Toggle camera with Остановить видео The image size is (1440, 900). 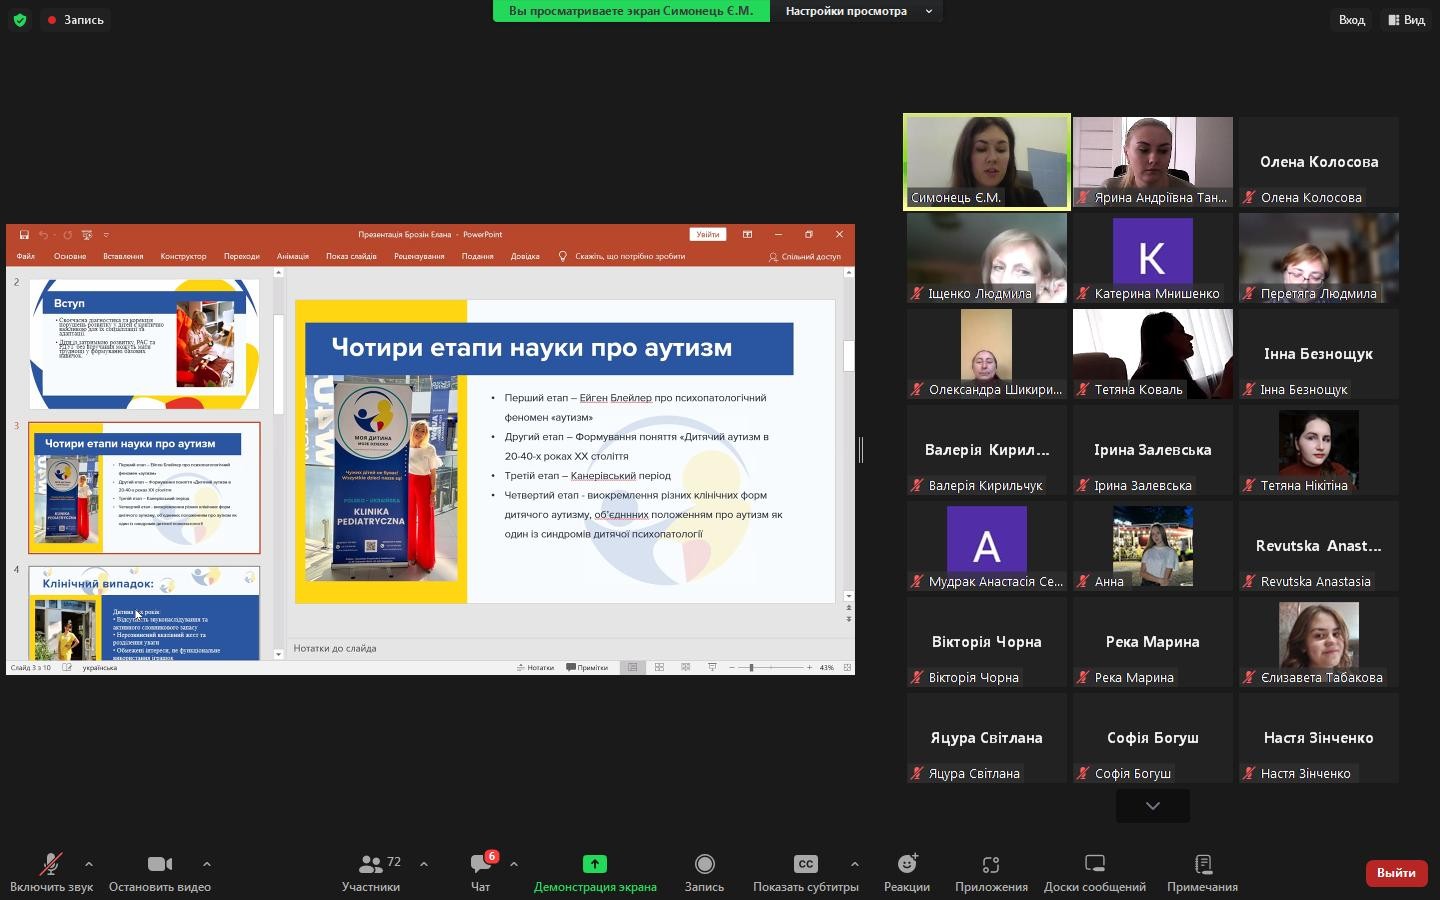pyautogui.click(x=160, y=872)
